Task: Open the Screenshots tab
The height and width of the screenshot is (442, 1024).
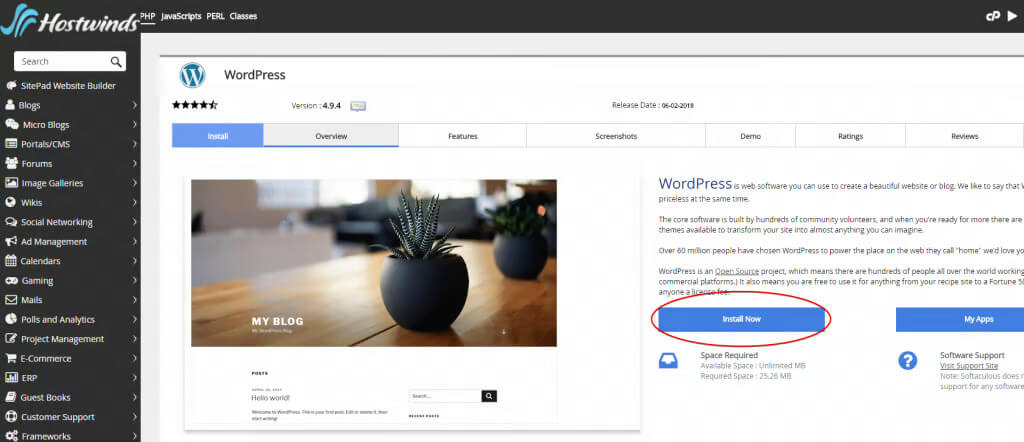Action: pos(616,136)
